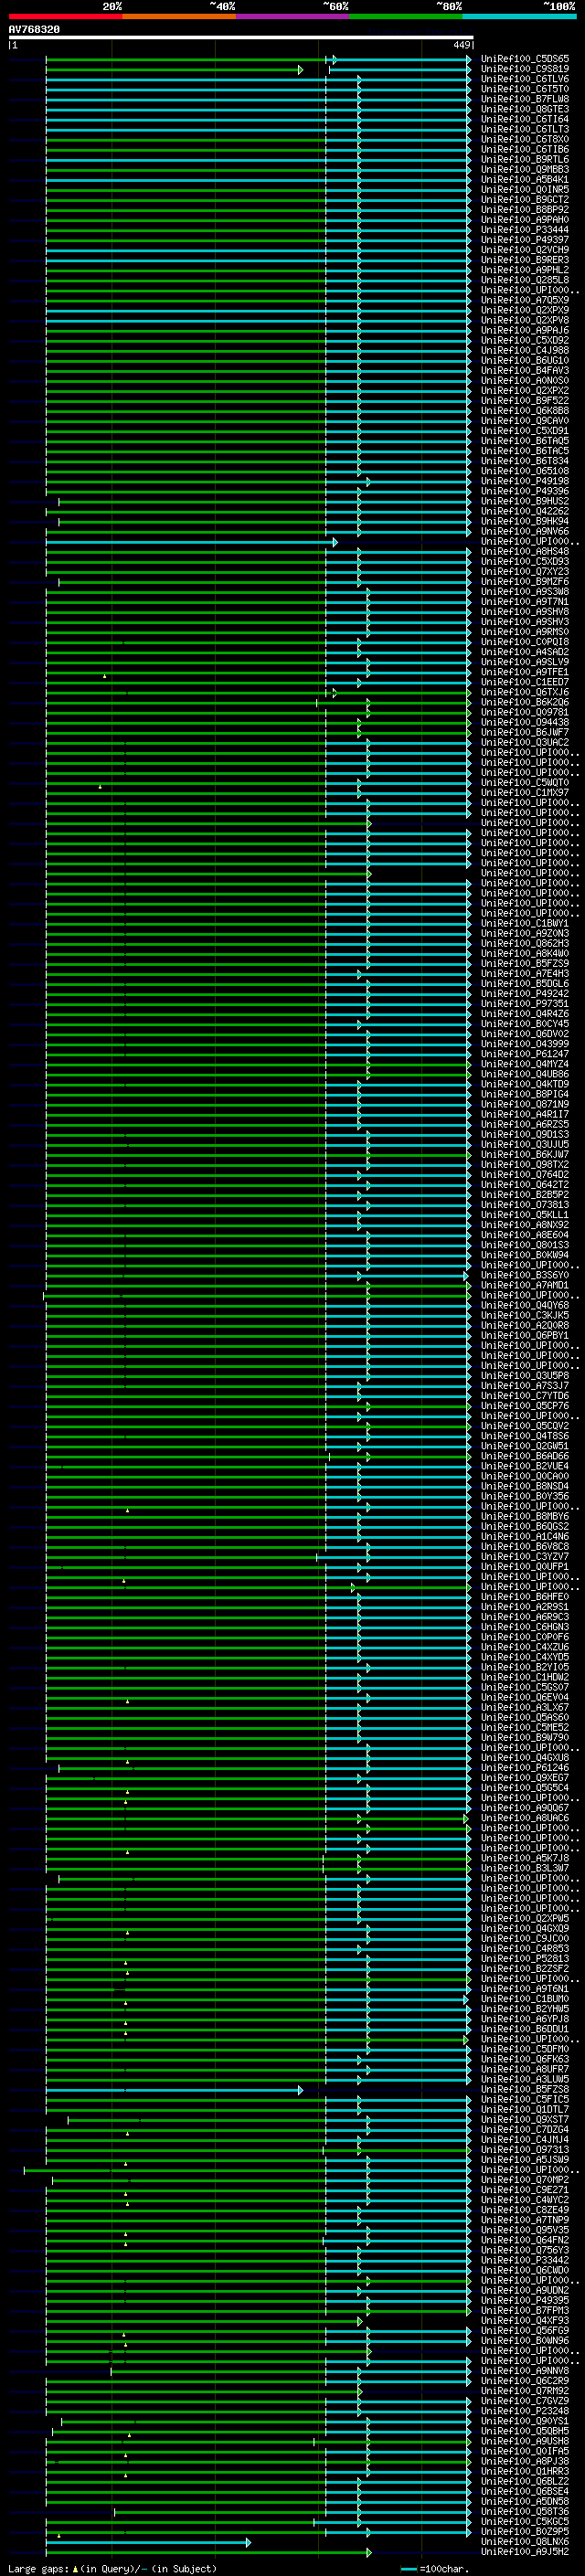Select hit label UniRef100_P49397
This screenshot has width=585, height=2576.
[x=525, y=240]
